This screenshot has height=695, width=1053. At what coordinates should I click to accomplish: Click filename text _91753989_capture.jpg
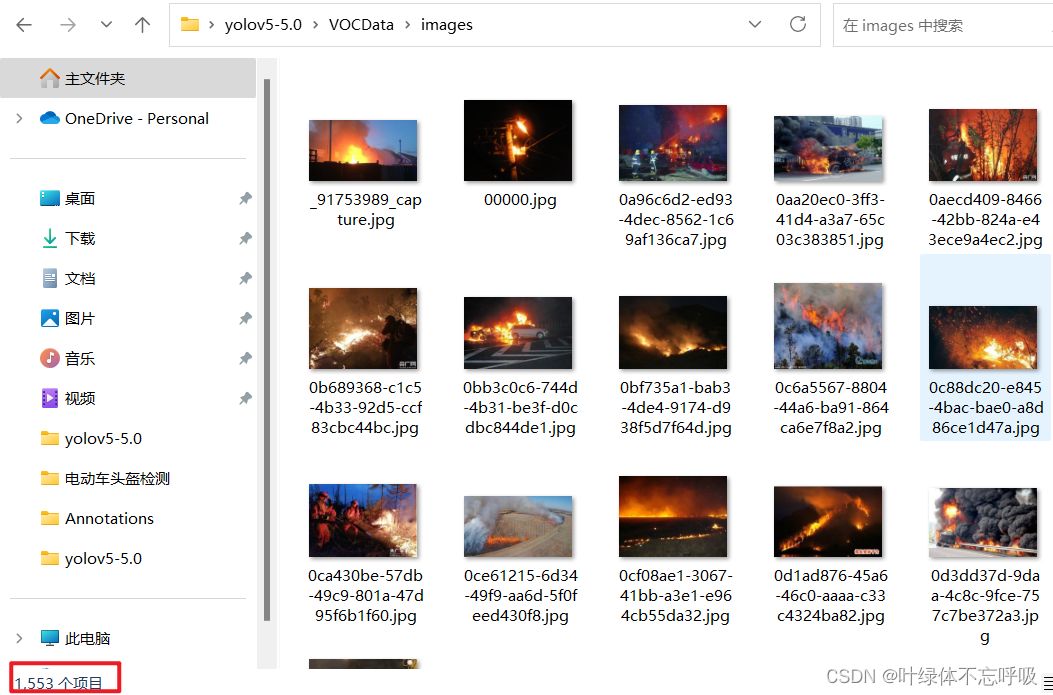366,210
